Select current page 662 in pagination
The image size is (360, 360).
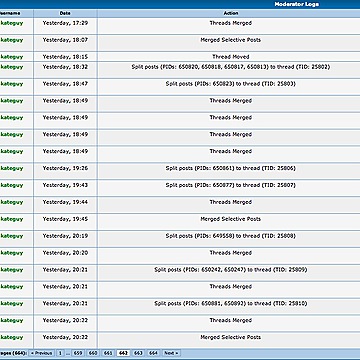[x=123, y=353]
